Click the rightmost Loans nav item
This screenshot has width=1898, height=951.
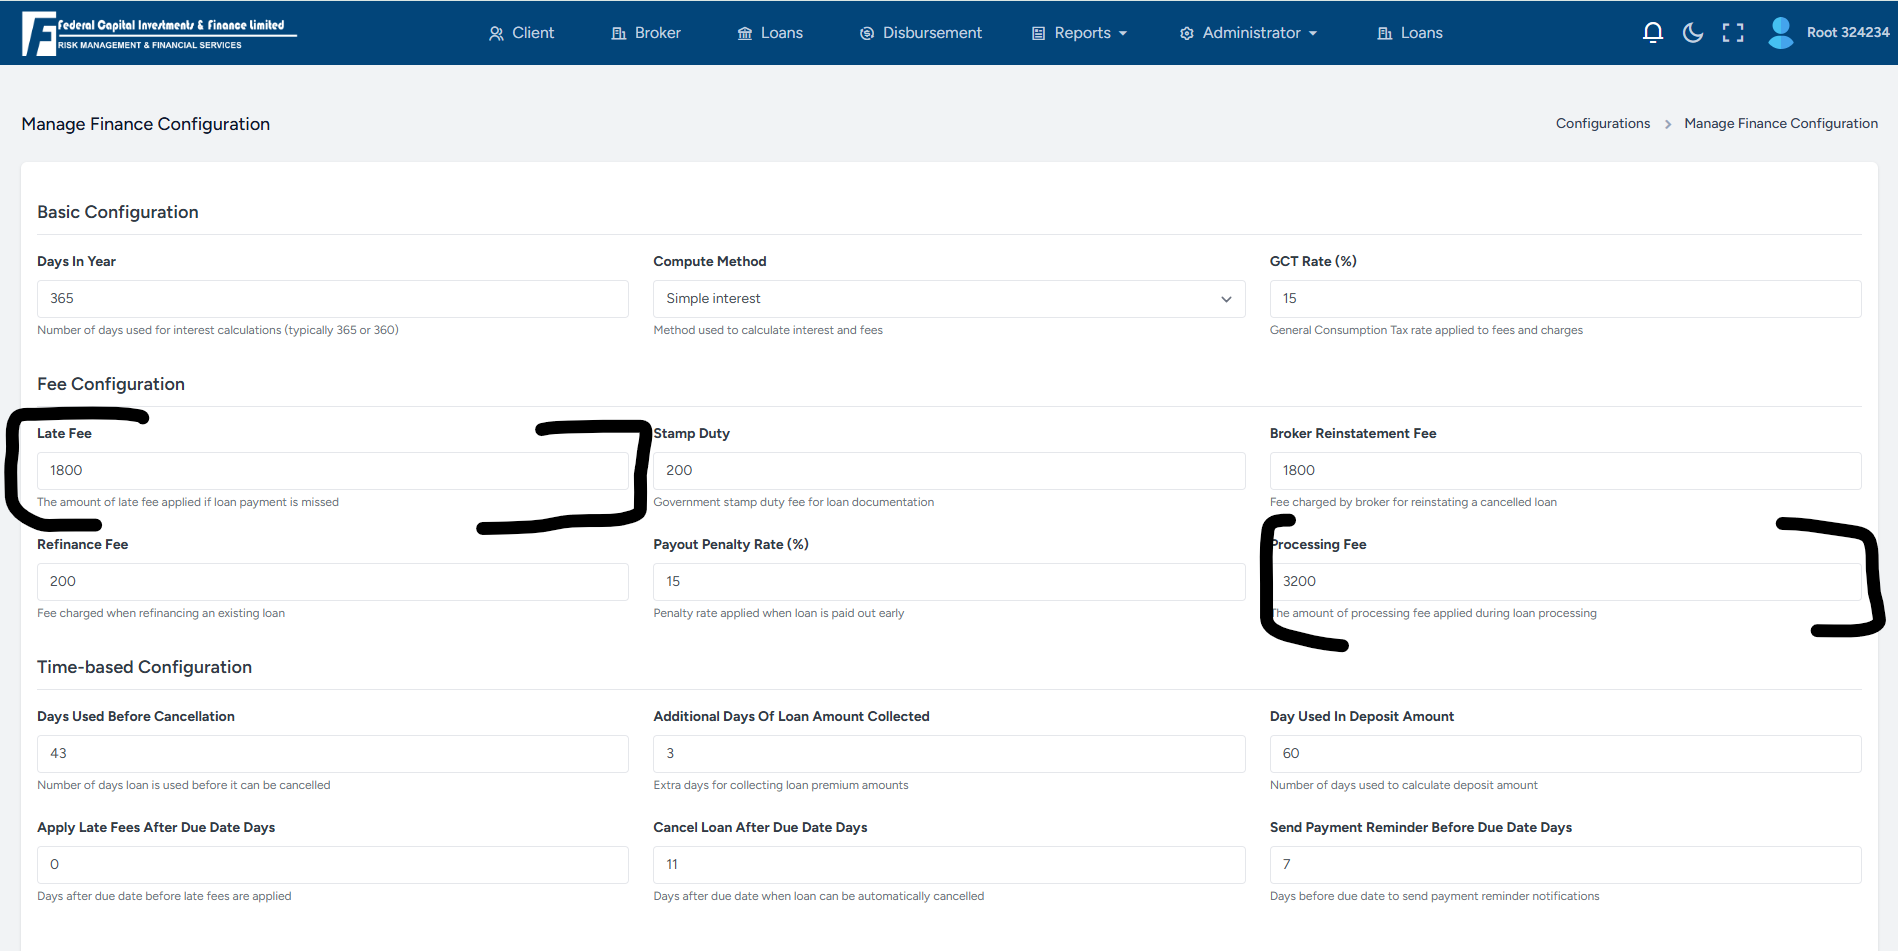pos(1410,33)
